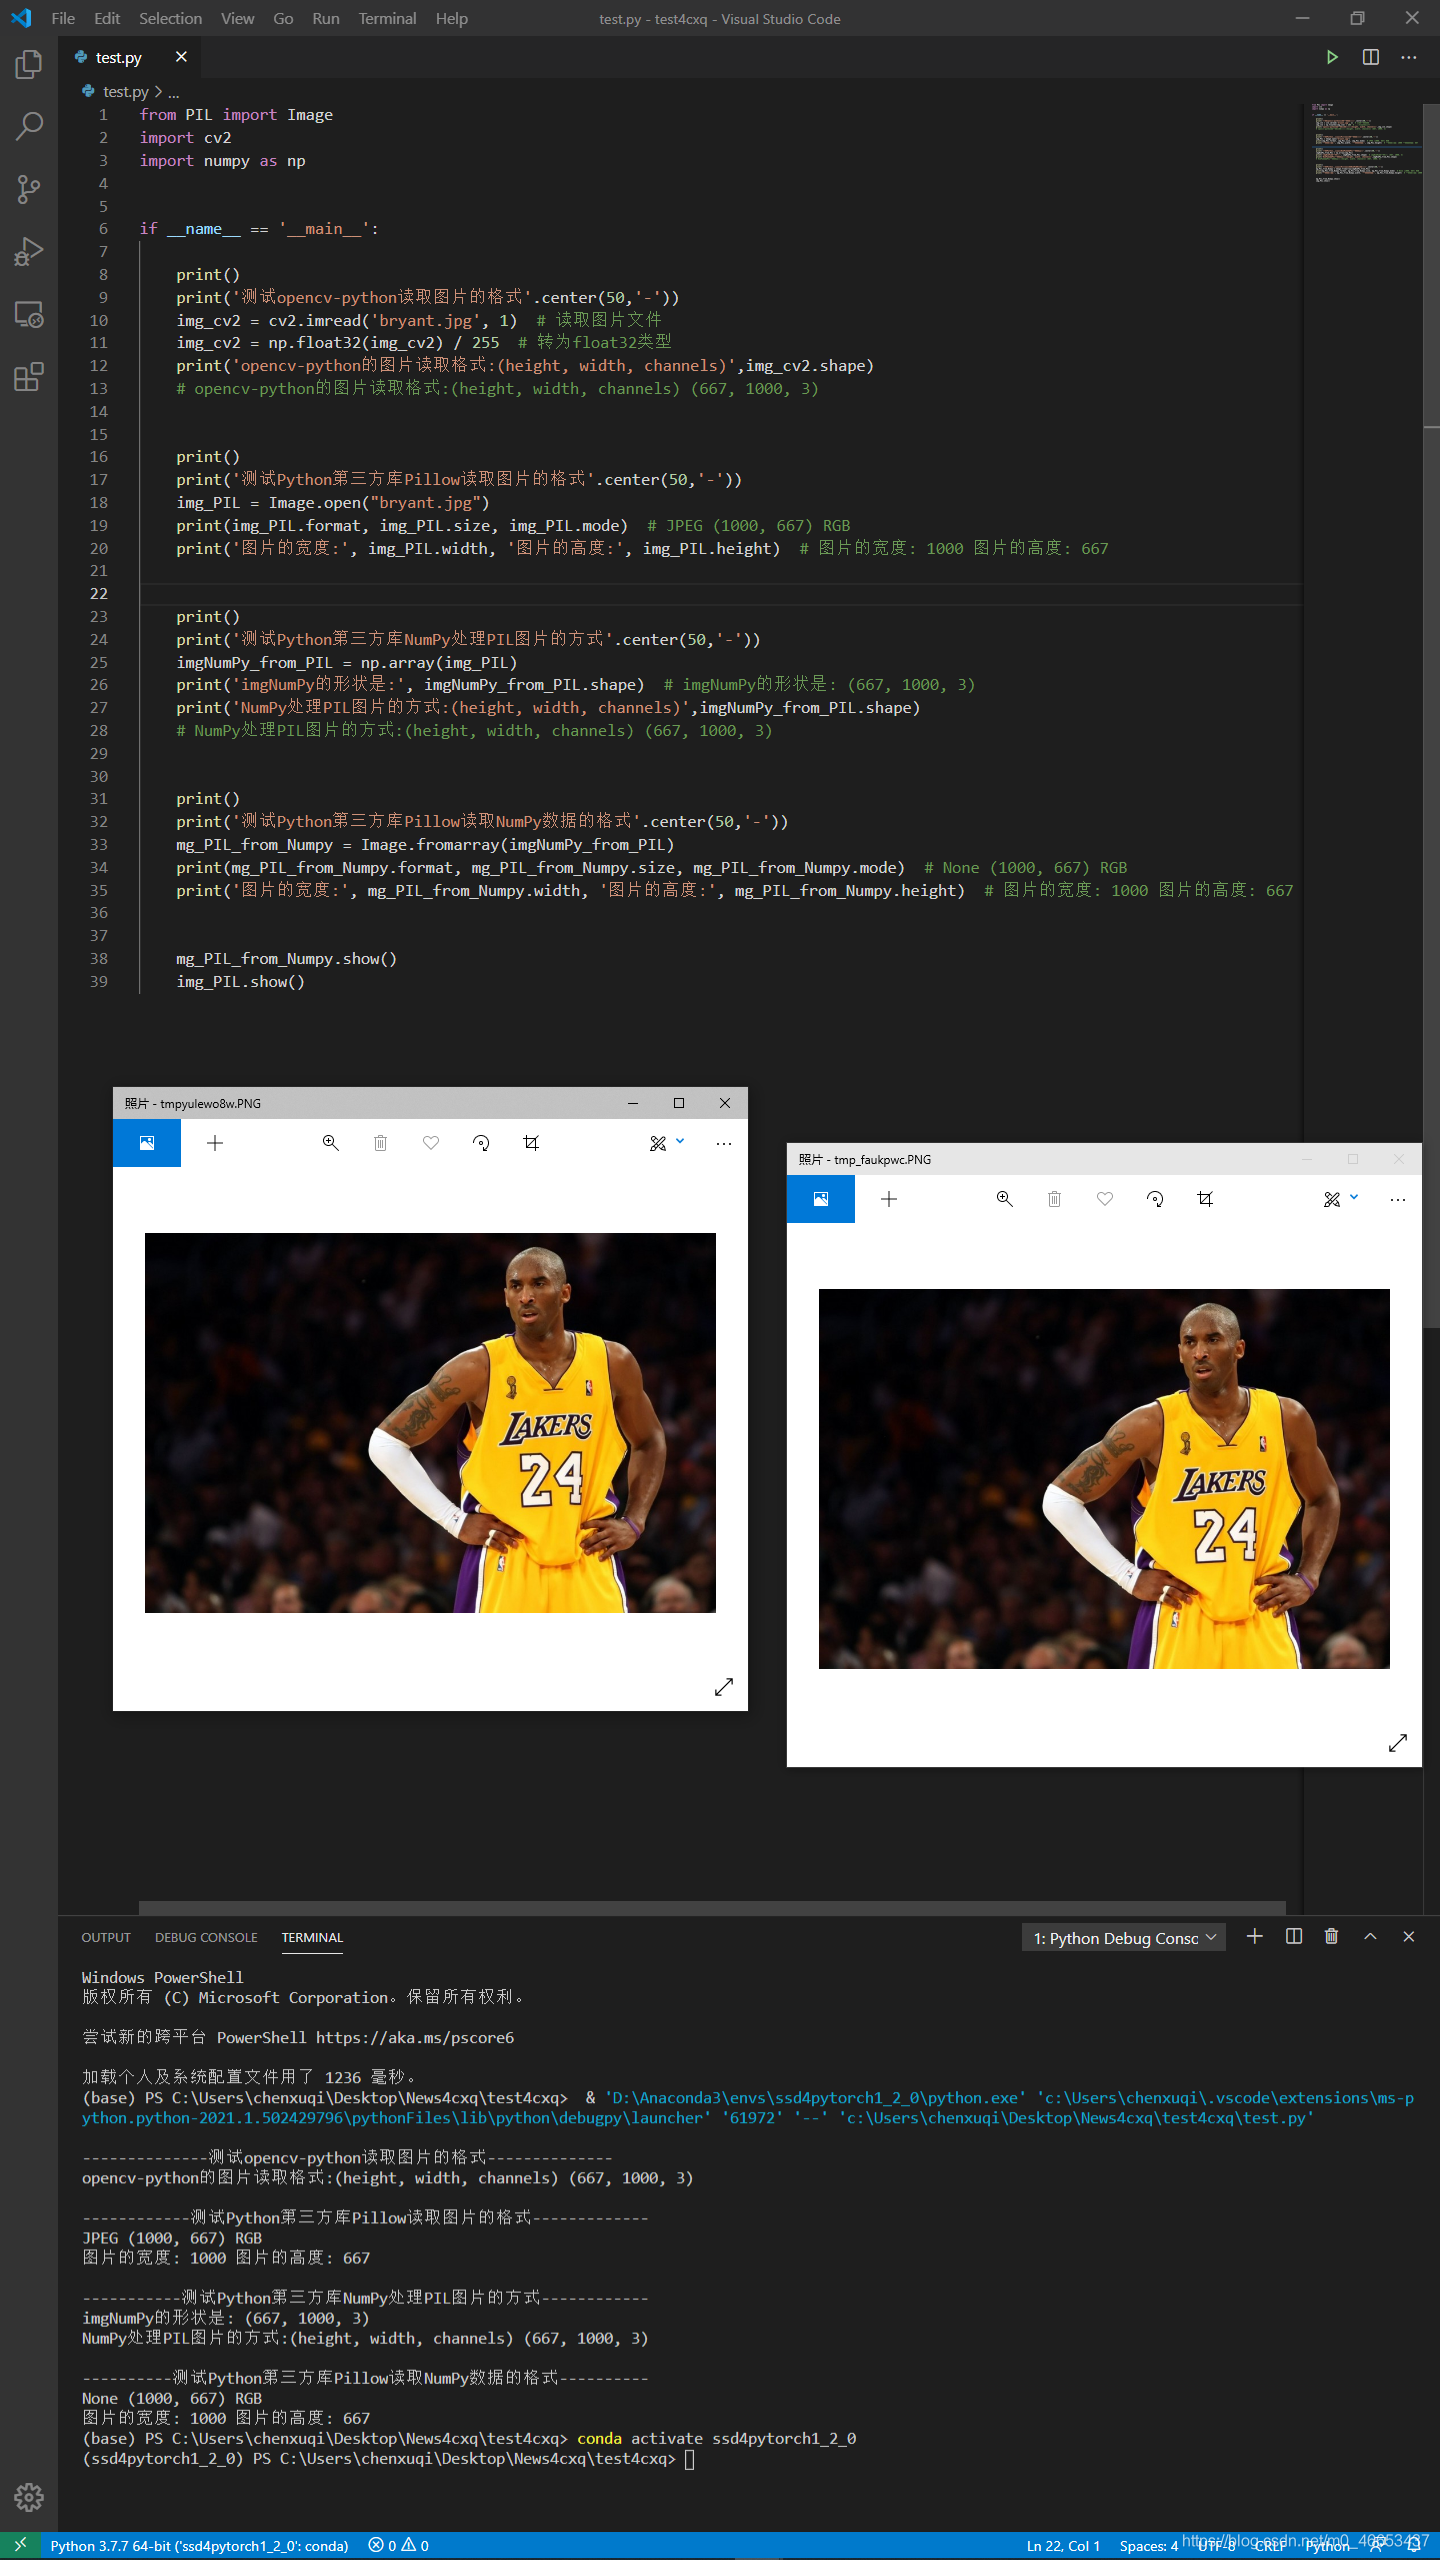Open the Help menu
The width and height of the screenshot is (1440, 2560).
point(452,18)
